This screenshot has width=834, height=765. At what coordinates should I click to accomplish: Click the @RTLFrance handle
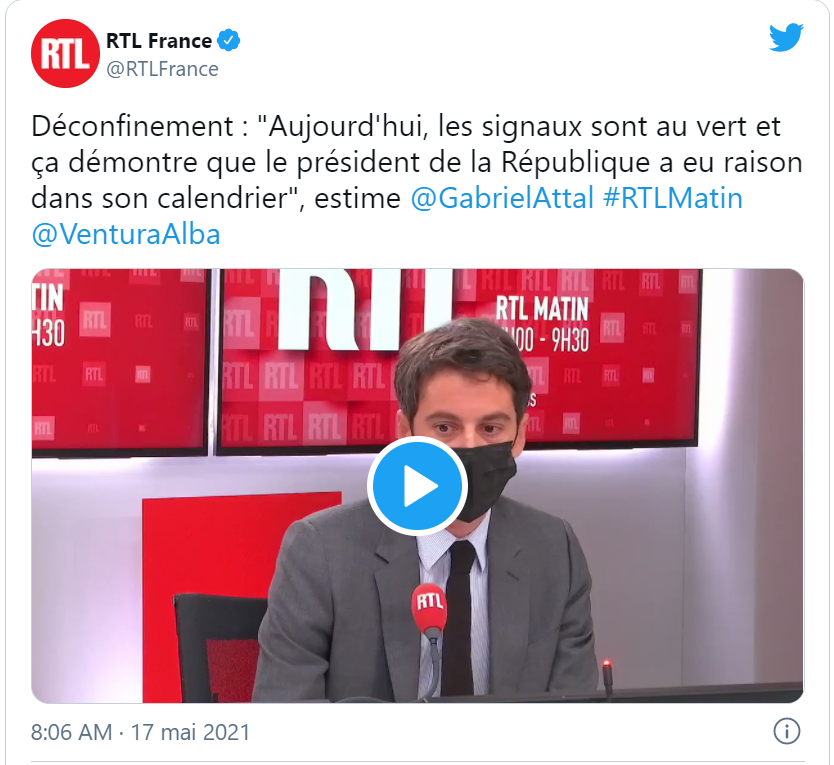pyautogui.click(x=163, y=69)
